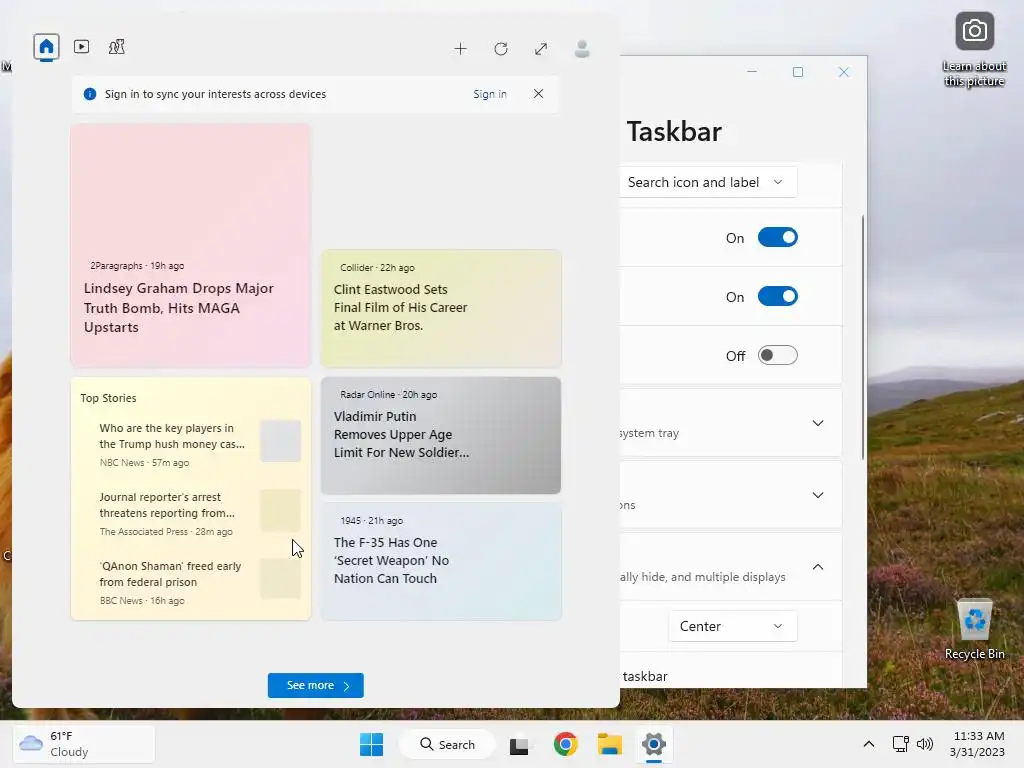
Task: Turn off the first On toggle in Taskbar settings
Action: coord(778,238)
